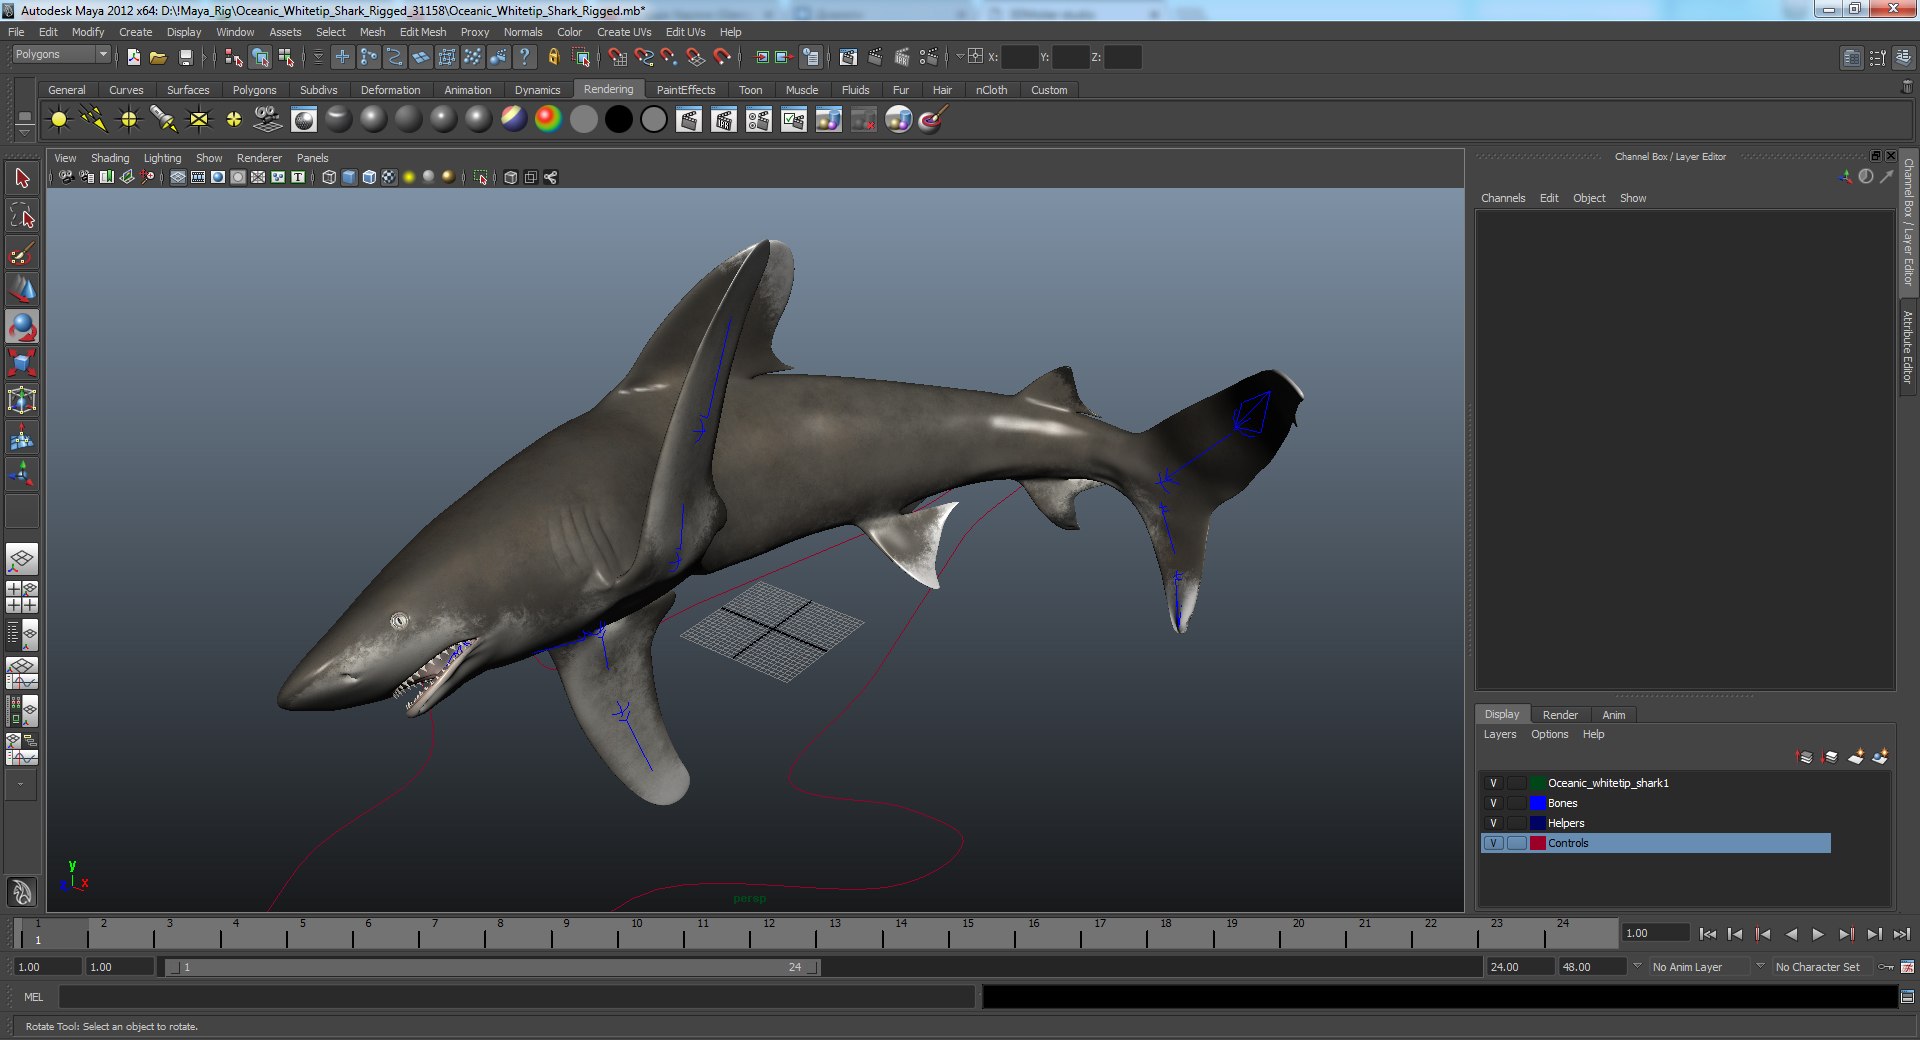This screenshot has width=1920, height=1040.
Task: Toggle visibility of Oceanic_whitetip_shark1 layer
Action: pos(1493,783)
